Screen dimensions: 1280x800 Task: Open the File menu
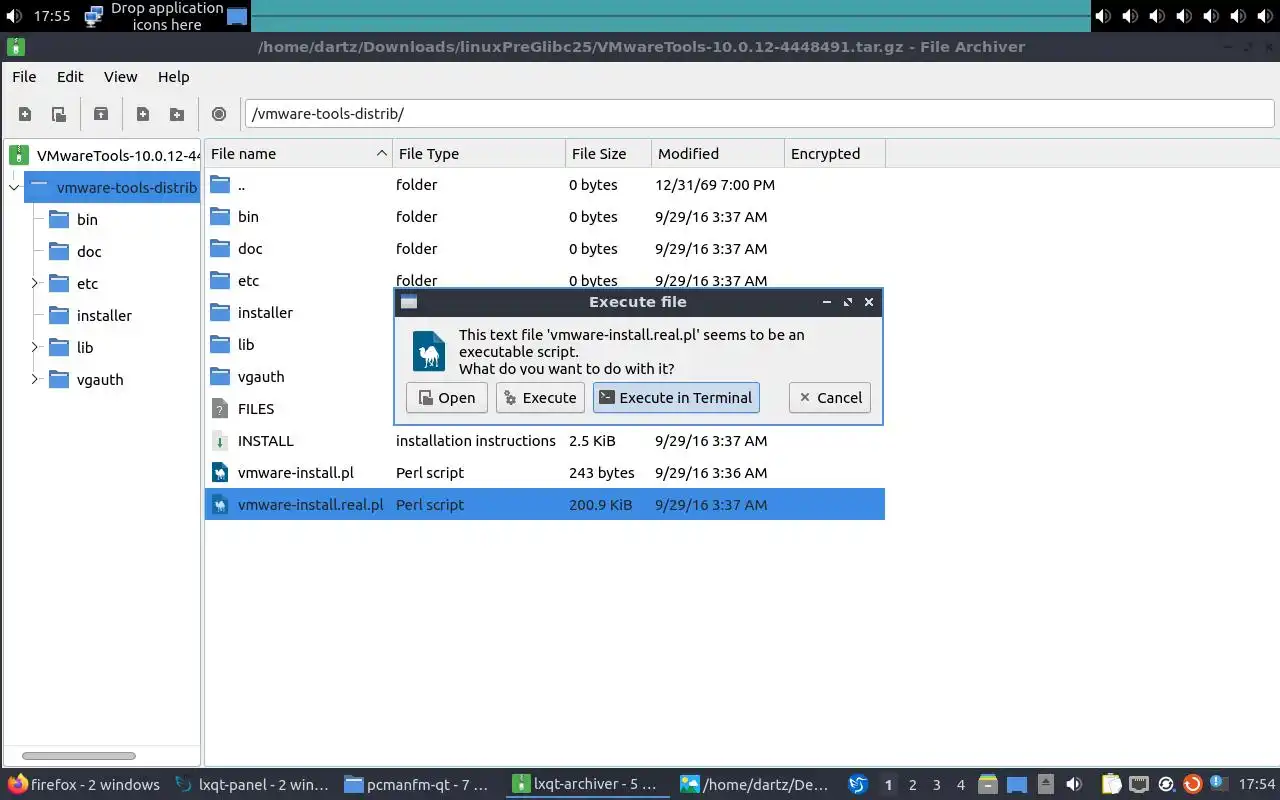pos(24,77)
